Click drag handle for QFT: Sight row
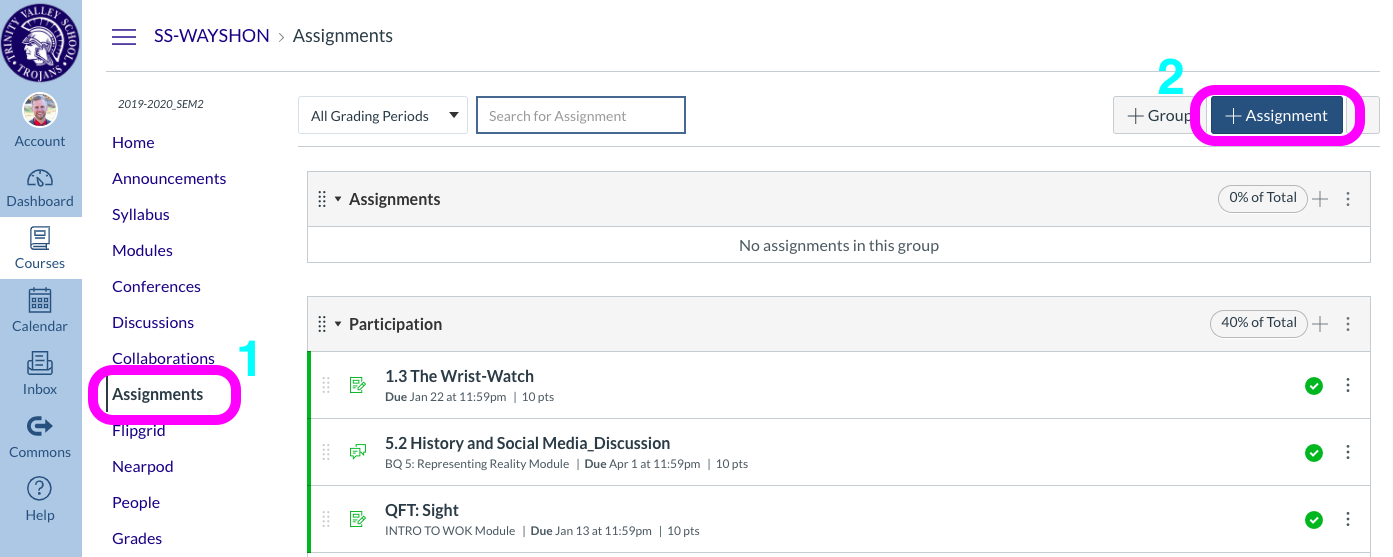 coord(326,519)
